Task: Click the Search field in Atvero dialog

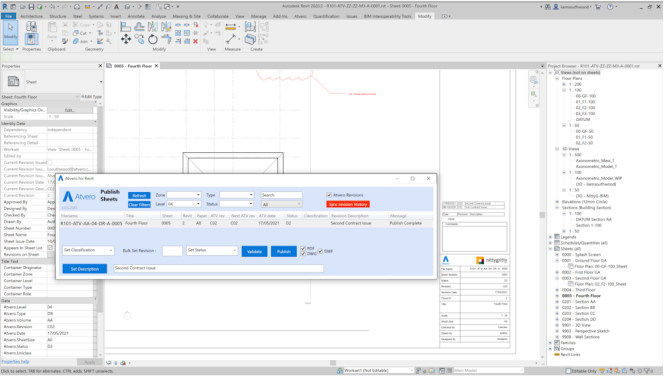Action: click(x=281, y=195)
